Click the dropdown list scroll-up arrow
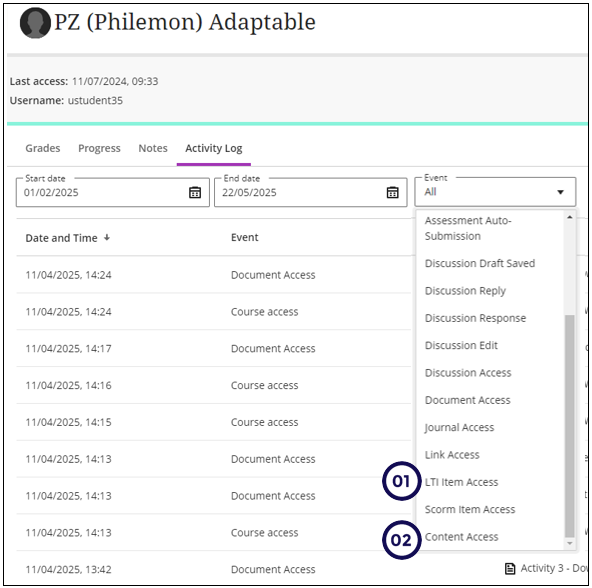592x588 pixels. pyautogui.click(x=570, y=217)
